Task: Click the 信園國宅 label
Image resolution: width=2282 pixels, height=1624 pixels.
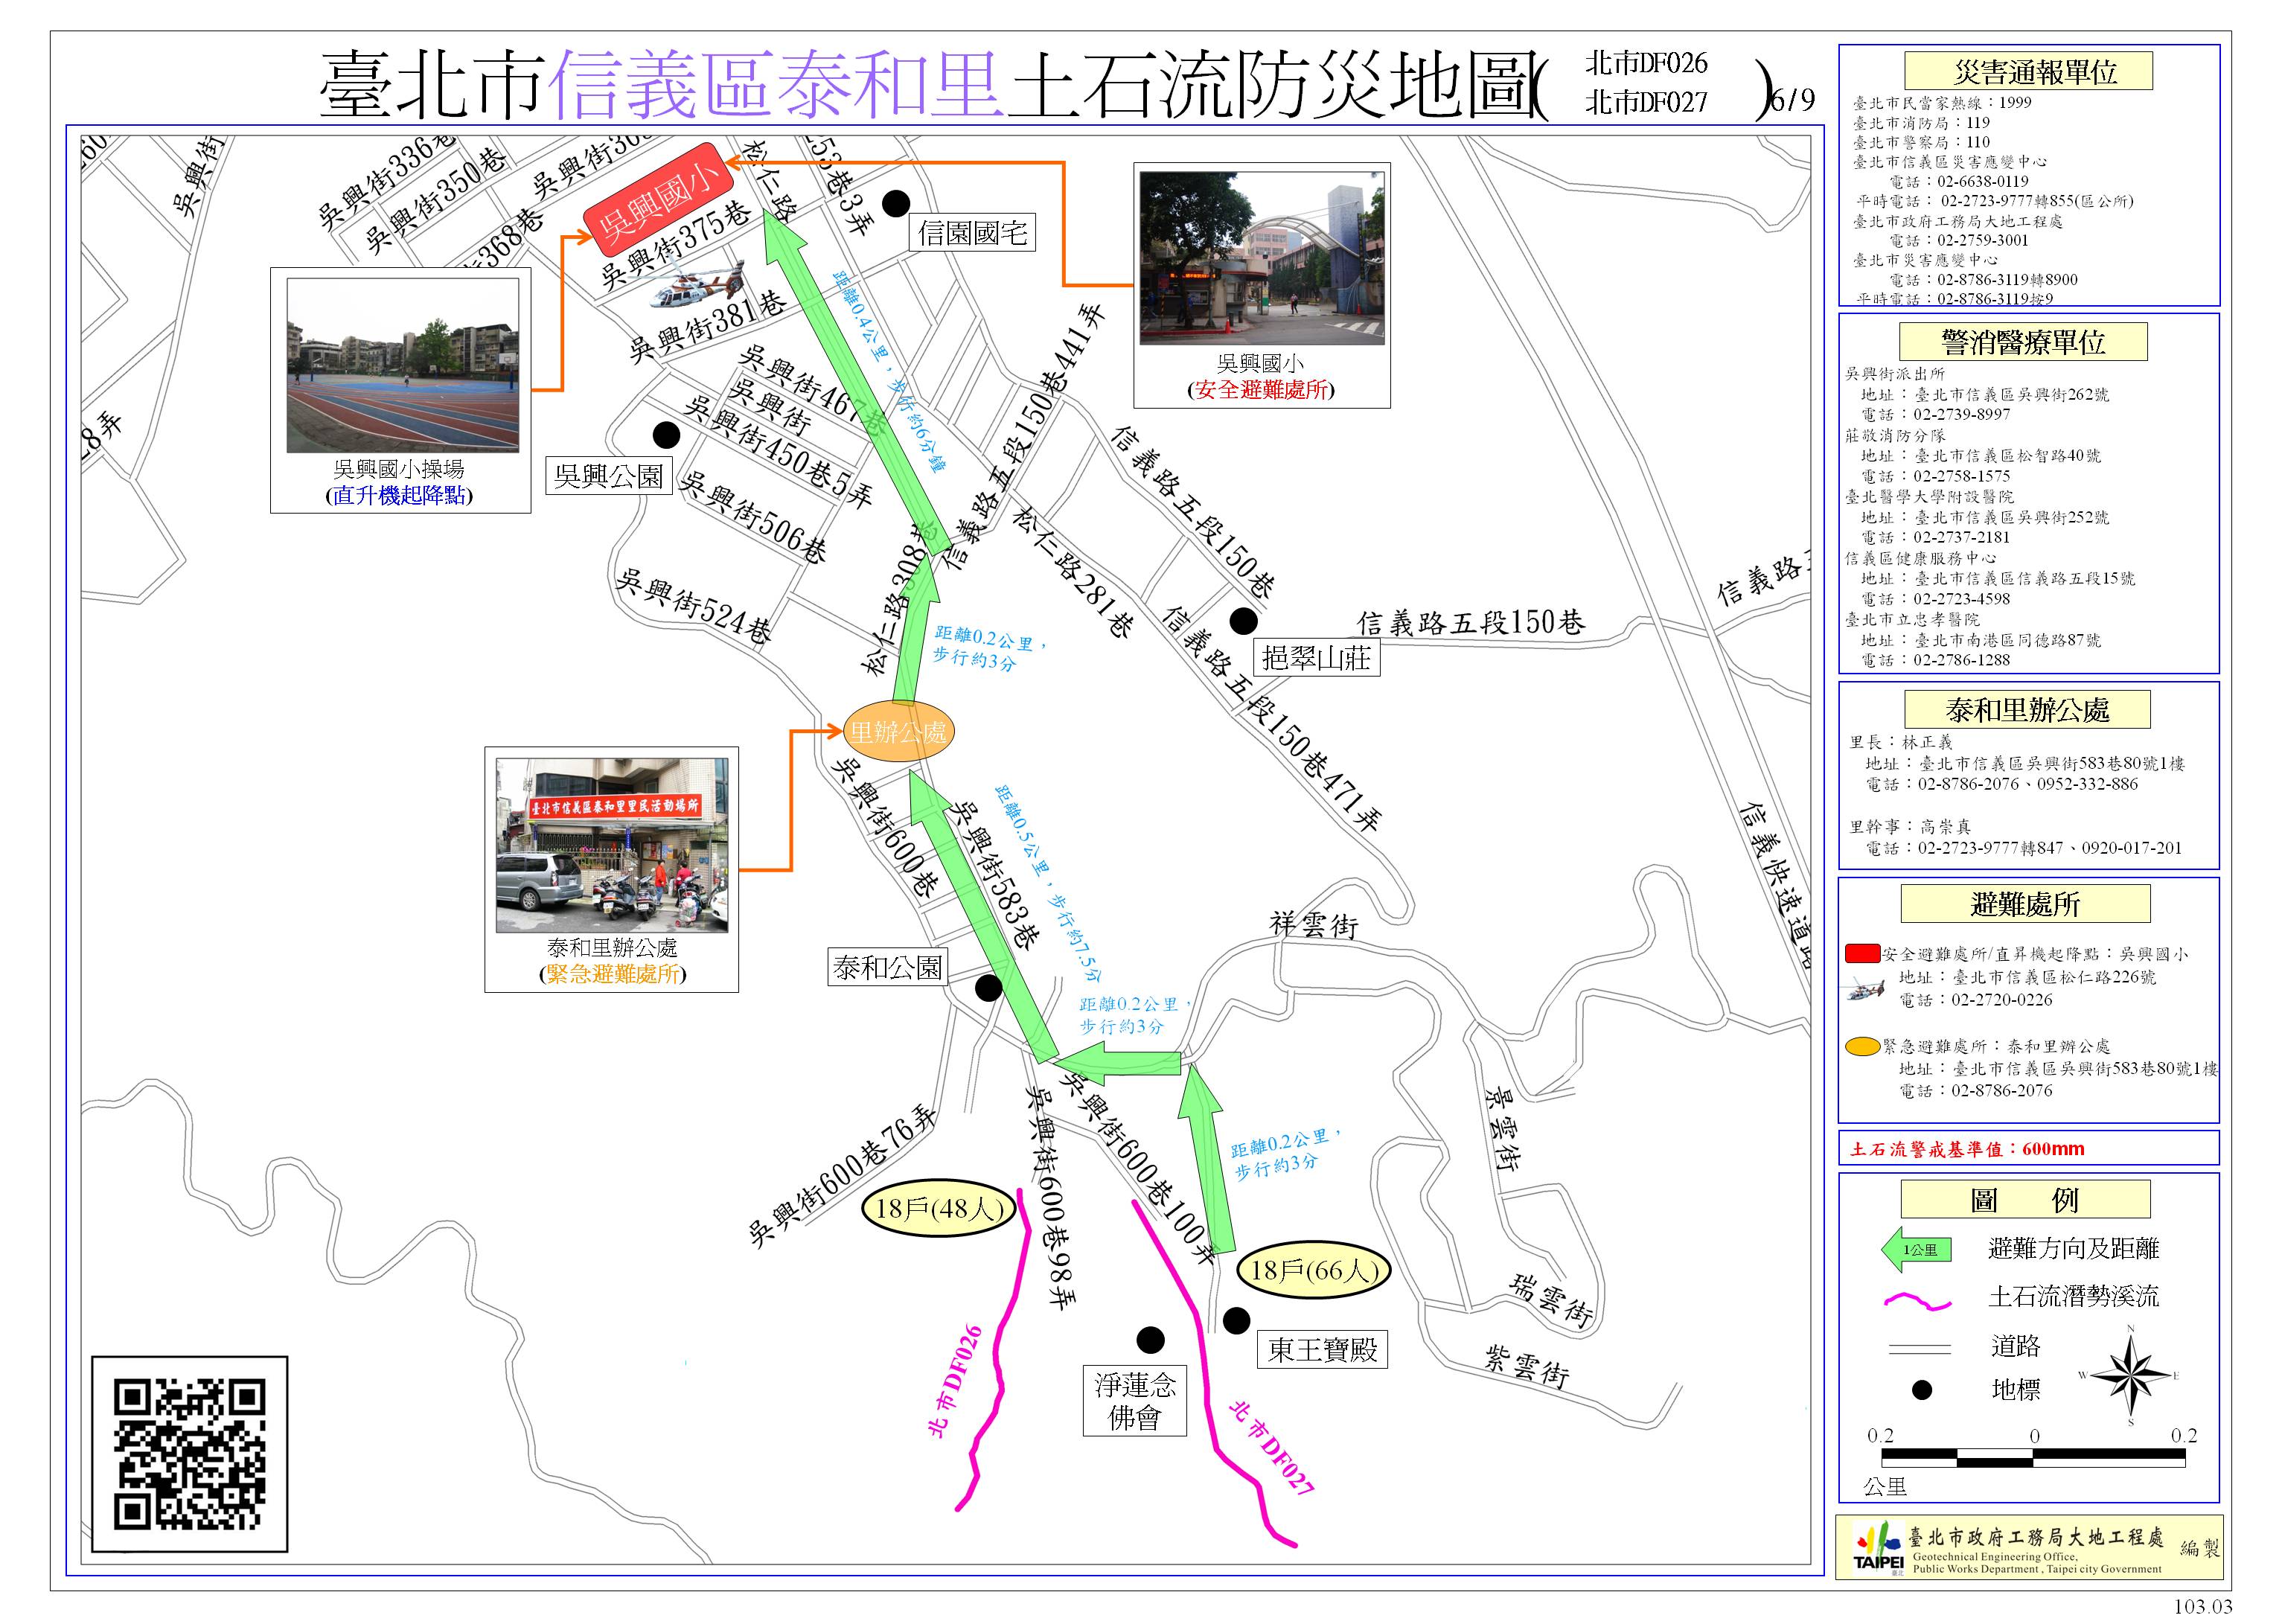Action: click(973, 234)
